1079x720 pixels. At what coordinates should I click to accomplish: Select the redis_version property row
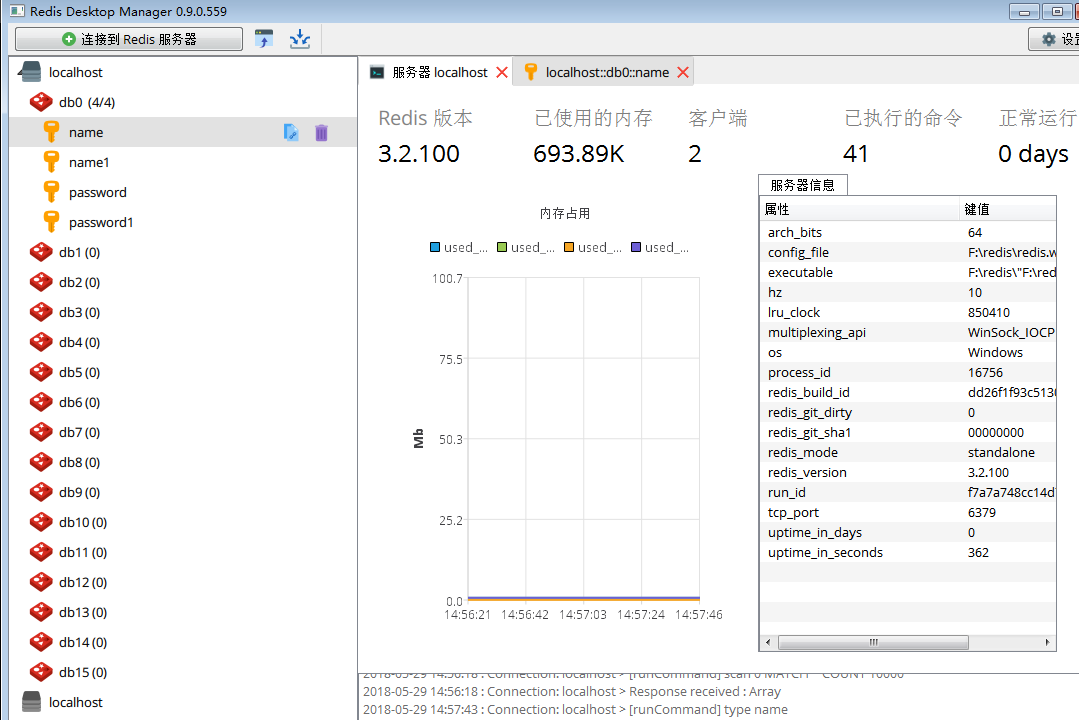[x=908, y=472]
